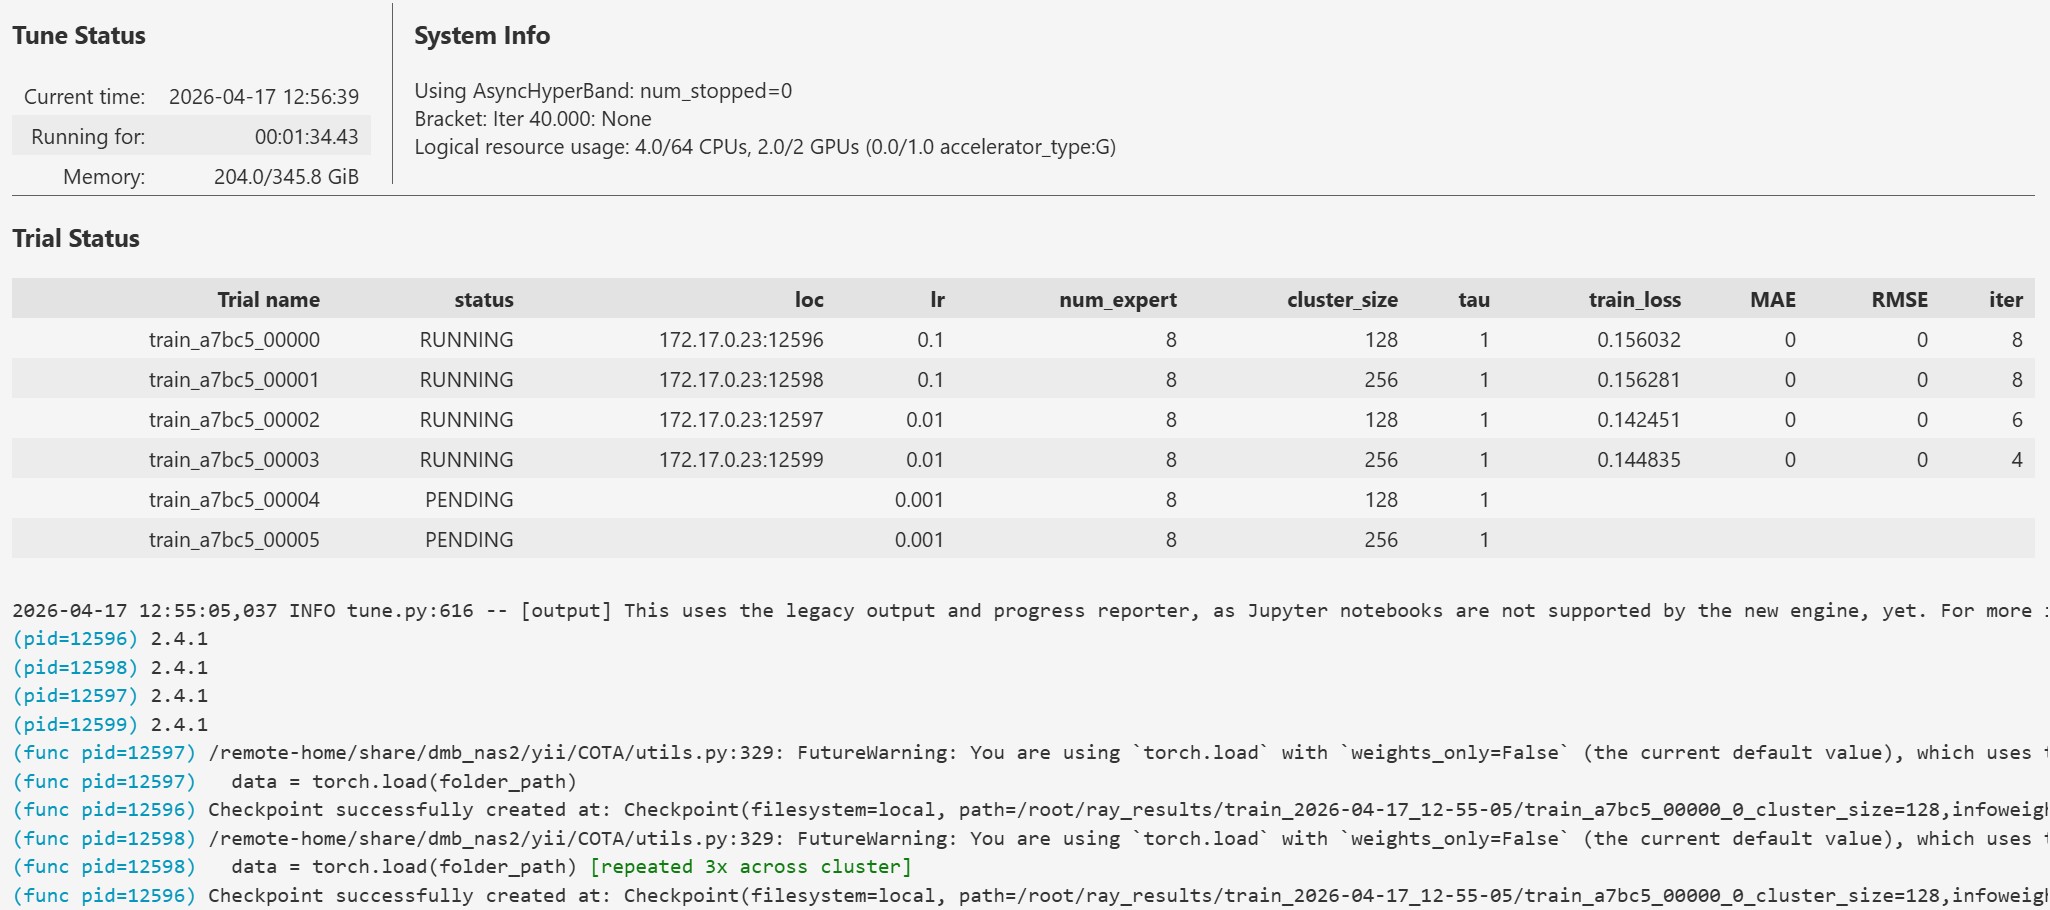Click the tau column header
The height and width of the screenshot is (910, 2050).
(x=1474, y=300)
